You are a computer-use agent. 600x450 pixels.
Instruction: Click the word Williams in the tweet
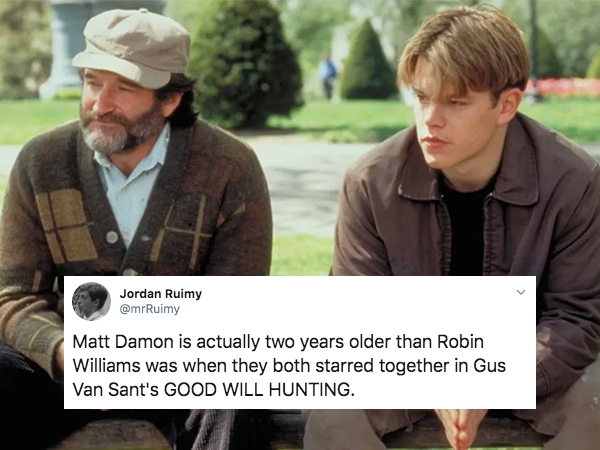pos(106,366)
